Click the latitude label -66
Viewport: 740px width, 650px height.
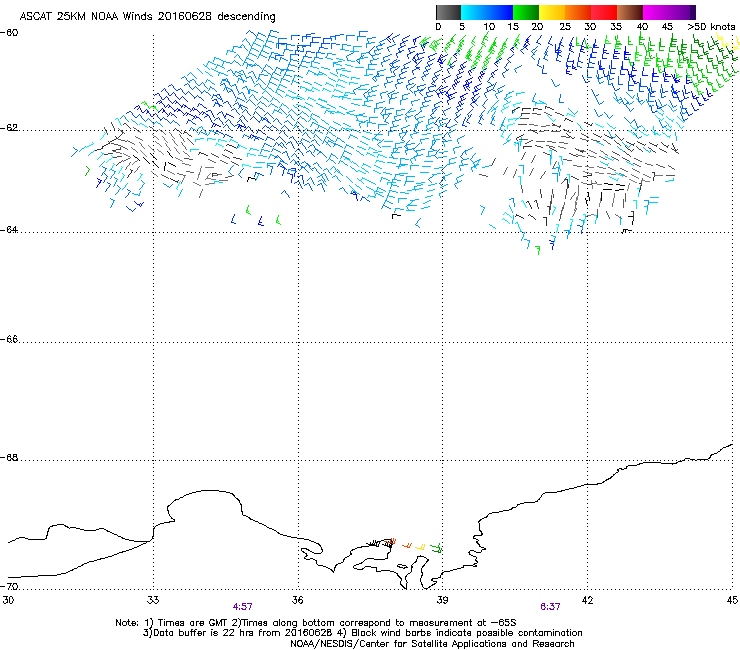click(9, 339)
